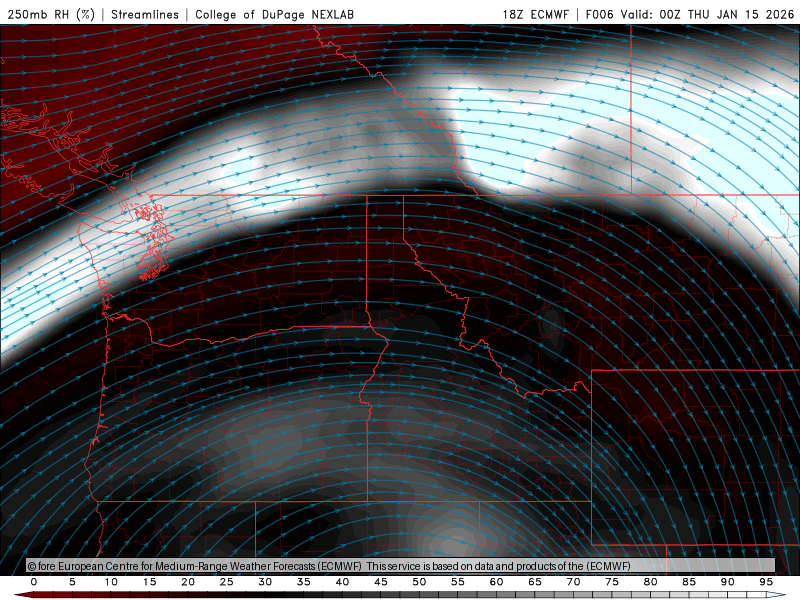The width and height of the screenshot is (800, 600).
Task: Click the '15' color scale label
Action: [x=149, y=582]
